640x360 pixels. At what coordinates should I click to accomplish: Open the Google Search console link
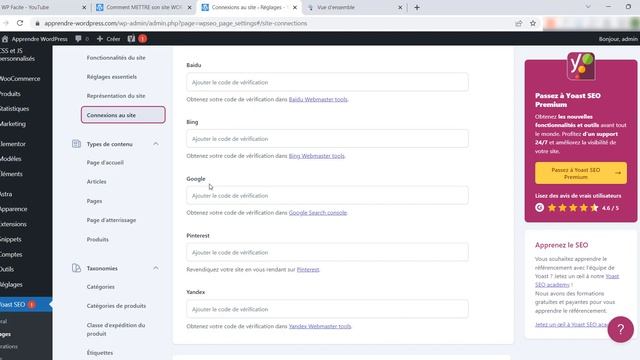tap(318, 213)
